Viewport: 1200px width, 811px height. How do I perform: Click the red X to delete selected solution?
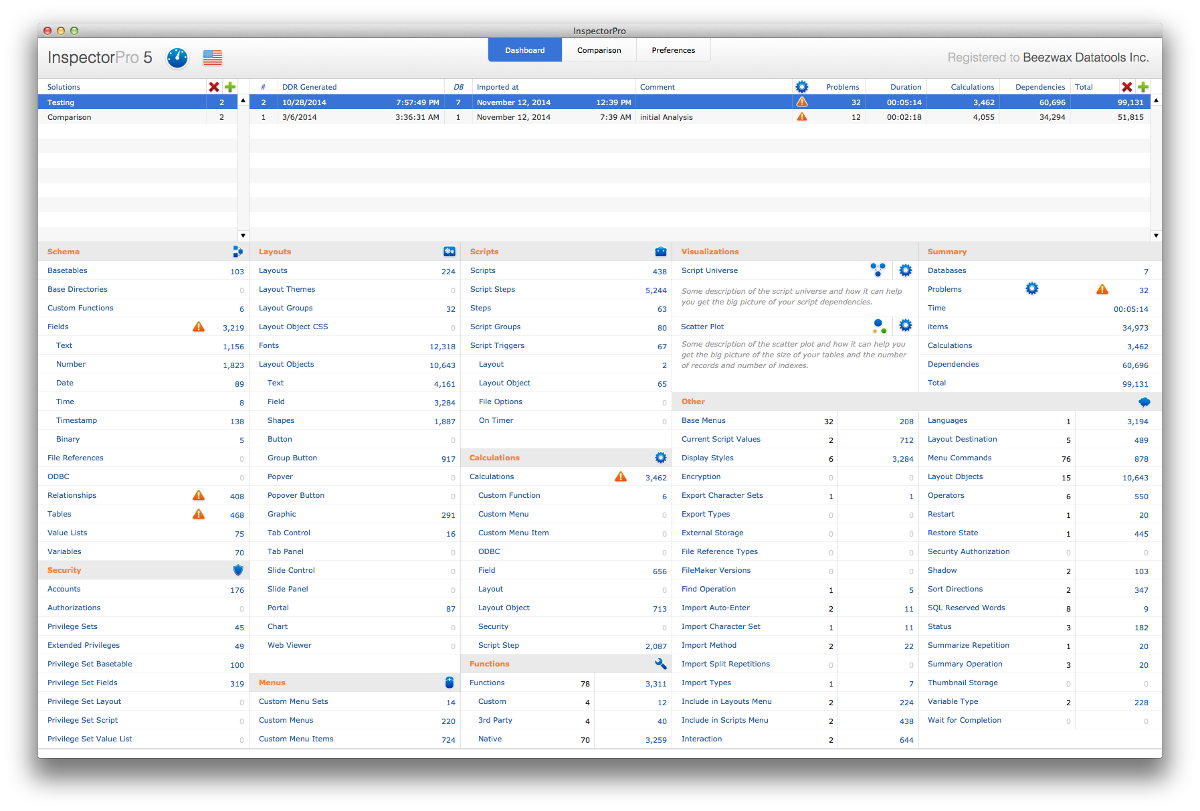tap(216, 87)
